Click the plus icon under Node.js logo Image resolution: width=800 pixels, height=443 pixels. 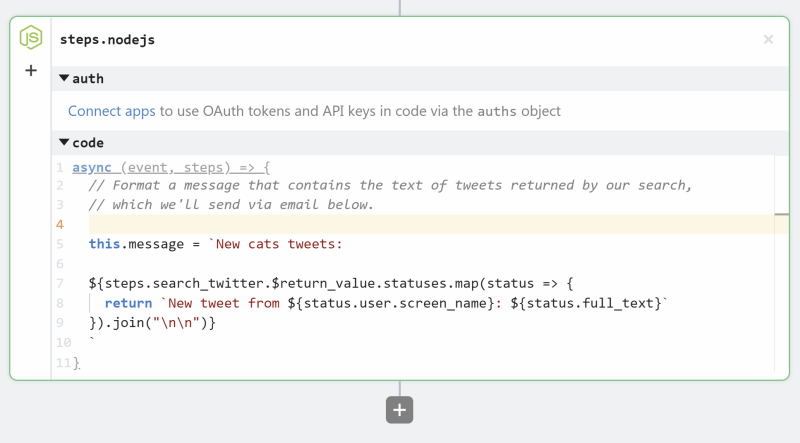pyautogui.click(x=31, y=70)
